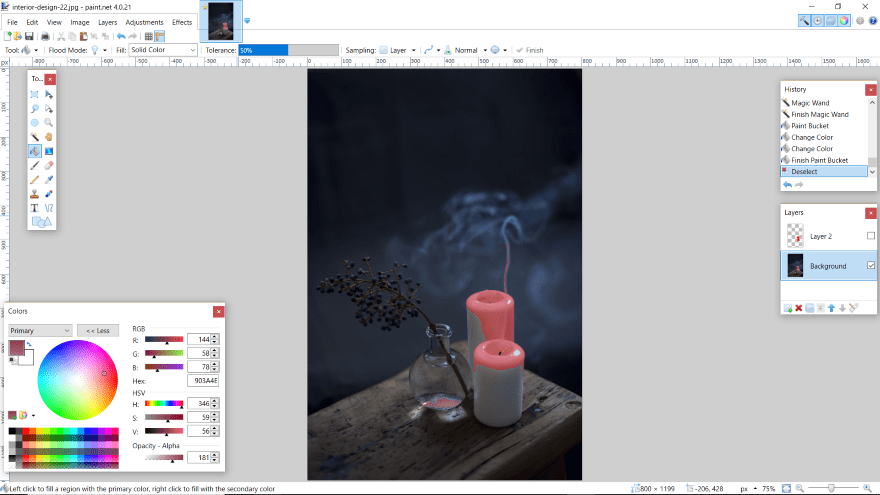
Task: Select the Eraser tool
Action: coord(48,165)
